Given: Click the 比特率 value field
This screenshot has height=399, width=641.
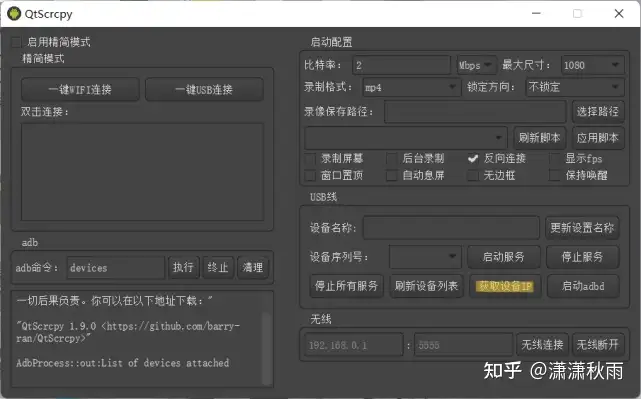Looking at the screenshot, I should point(401,65).
